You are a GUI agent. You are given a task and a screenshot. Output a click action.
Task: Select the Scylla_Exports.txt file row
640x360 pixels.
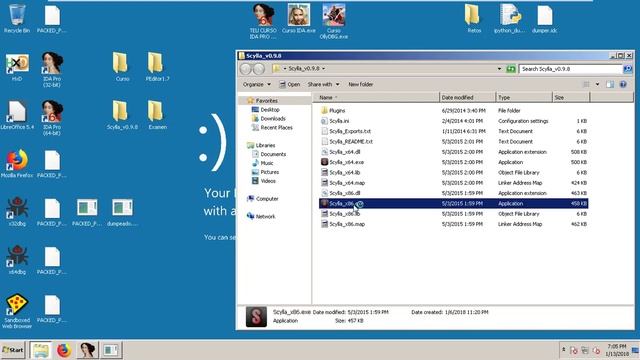pos(453,131)
